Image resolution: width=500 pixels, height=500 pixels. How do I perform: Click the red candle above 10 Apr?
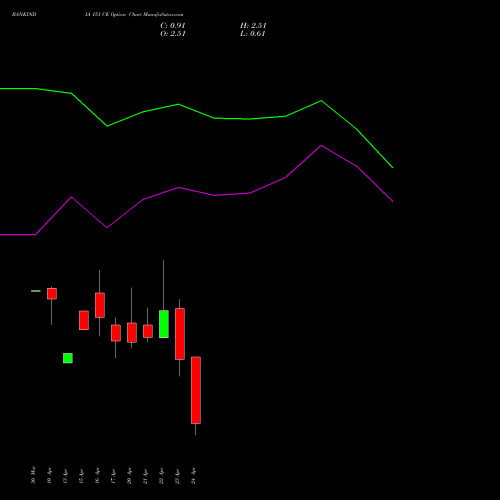click(x=52, y=294)
